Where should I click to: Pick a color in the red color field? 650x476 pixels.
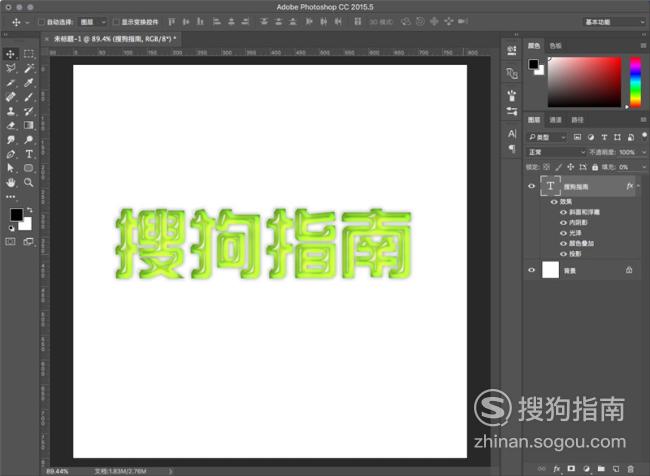[585, 83]
